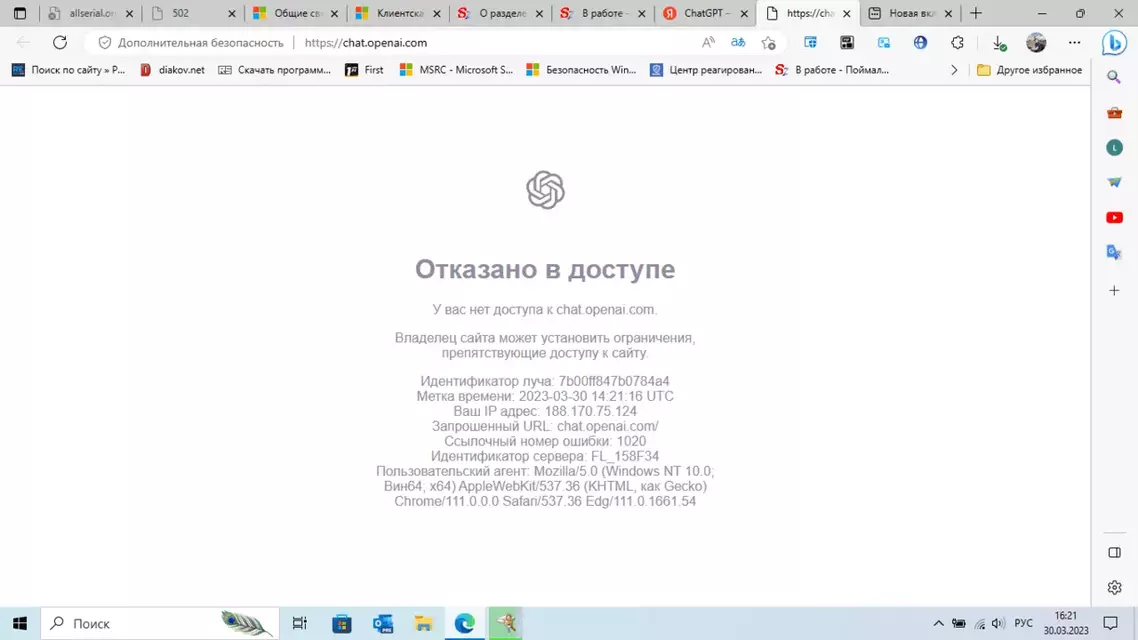Open Microsoft Edge taskbar icon

pos(464,623)
